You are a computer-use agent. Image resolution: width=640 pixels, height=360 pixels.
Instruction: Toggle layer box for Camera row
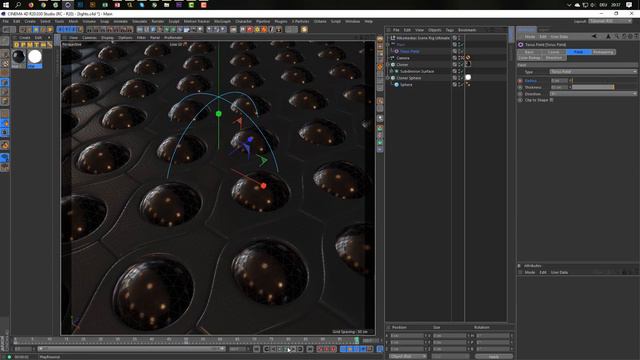[455, 58]
